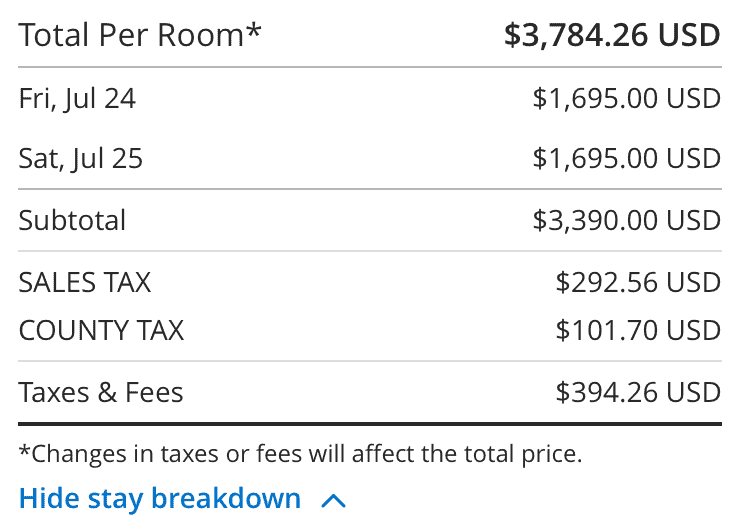Click the asterisk starting the disclaimer note
Screen dimensions: 734x524
pyautogui.click(x=24, y=451)
